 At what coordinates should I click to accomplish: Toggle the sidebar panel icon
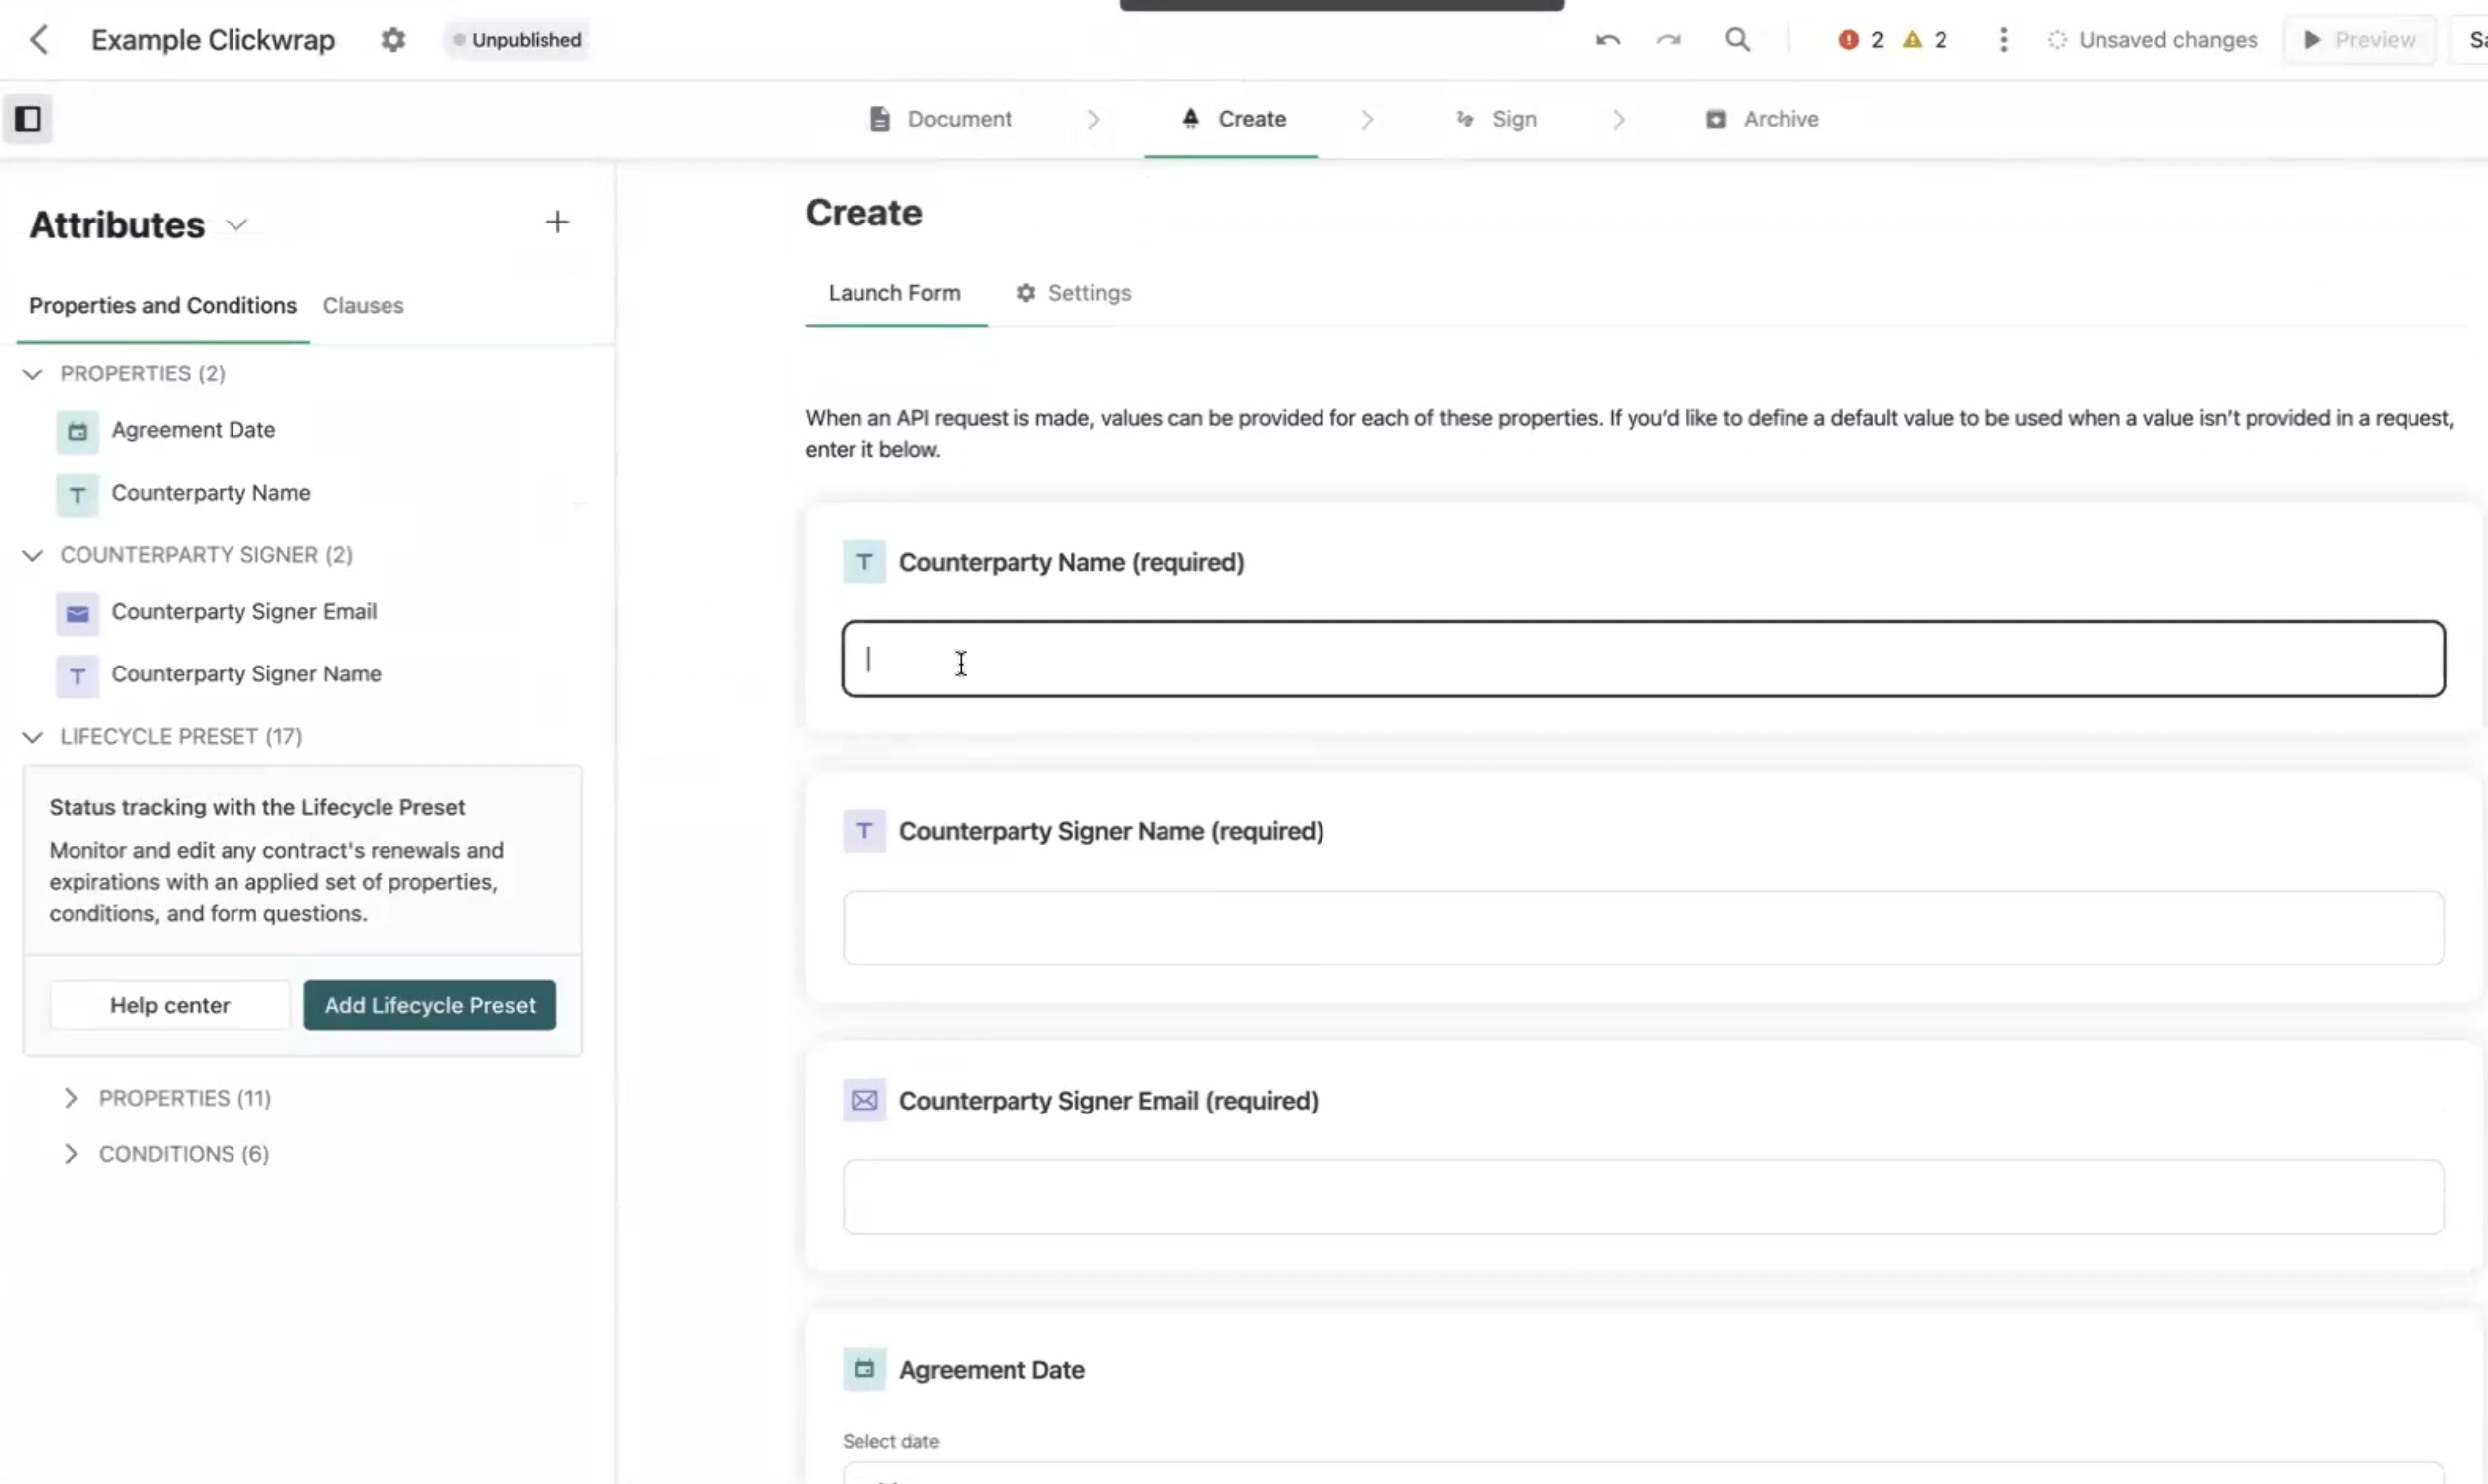27,119
